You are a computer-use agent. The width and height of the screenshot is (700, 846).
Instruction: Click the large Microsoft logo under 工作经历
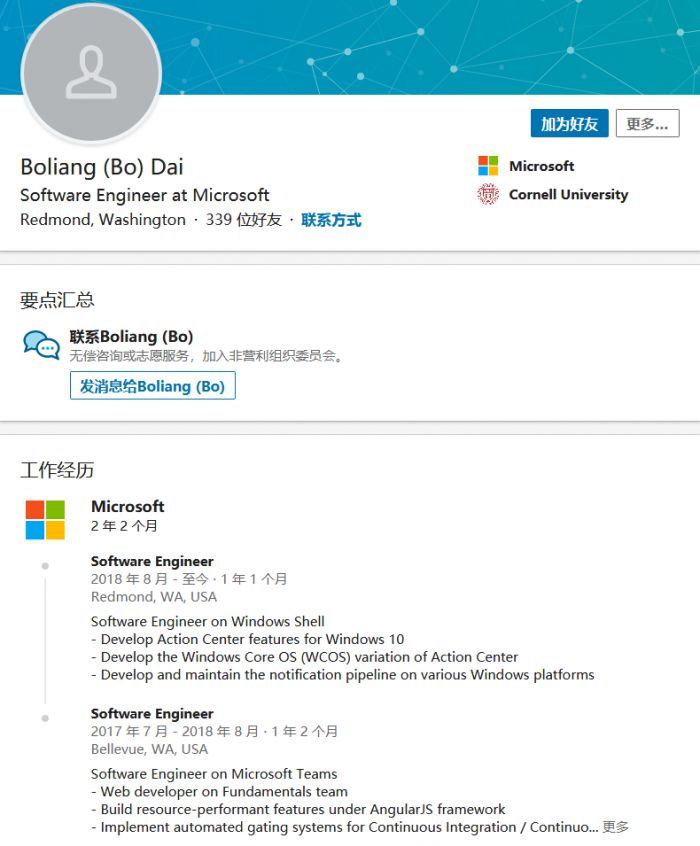45,520
